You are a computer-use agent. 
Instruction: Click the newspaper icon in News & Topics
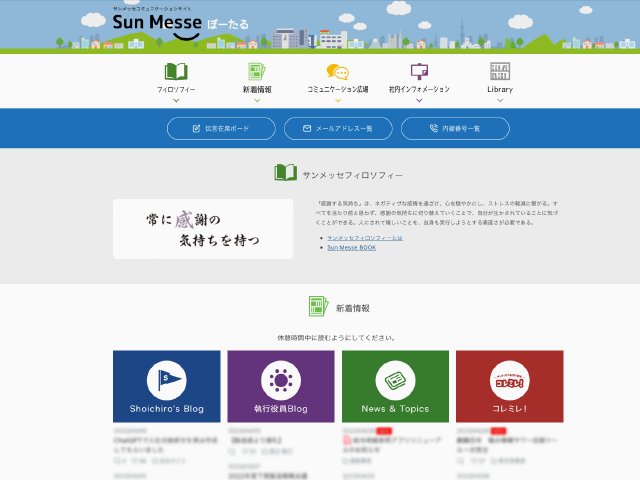tap(395, 380)
